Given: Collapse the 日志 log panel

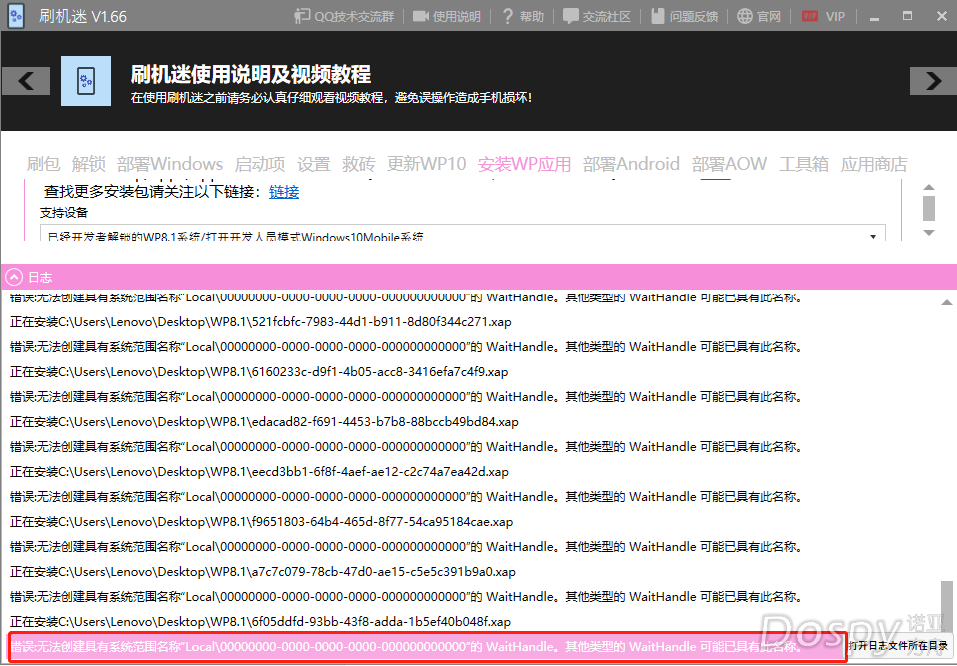Looking at the screenshot, I should pyautogui.click(x=13, y=278).
